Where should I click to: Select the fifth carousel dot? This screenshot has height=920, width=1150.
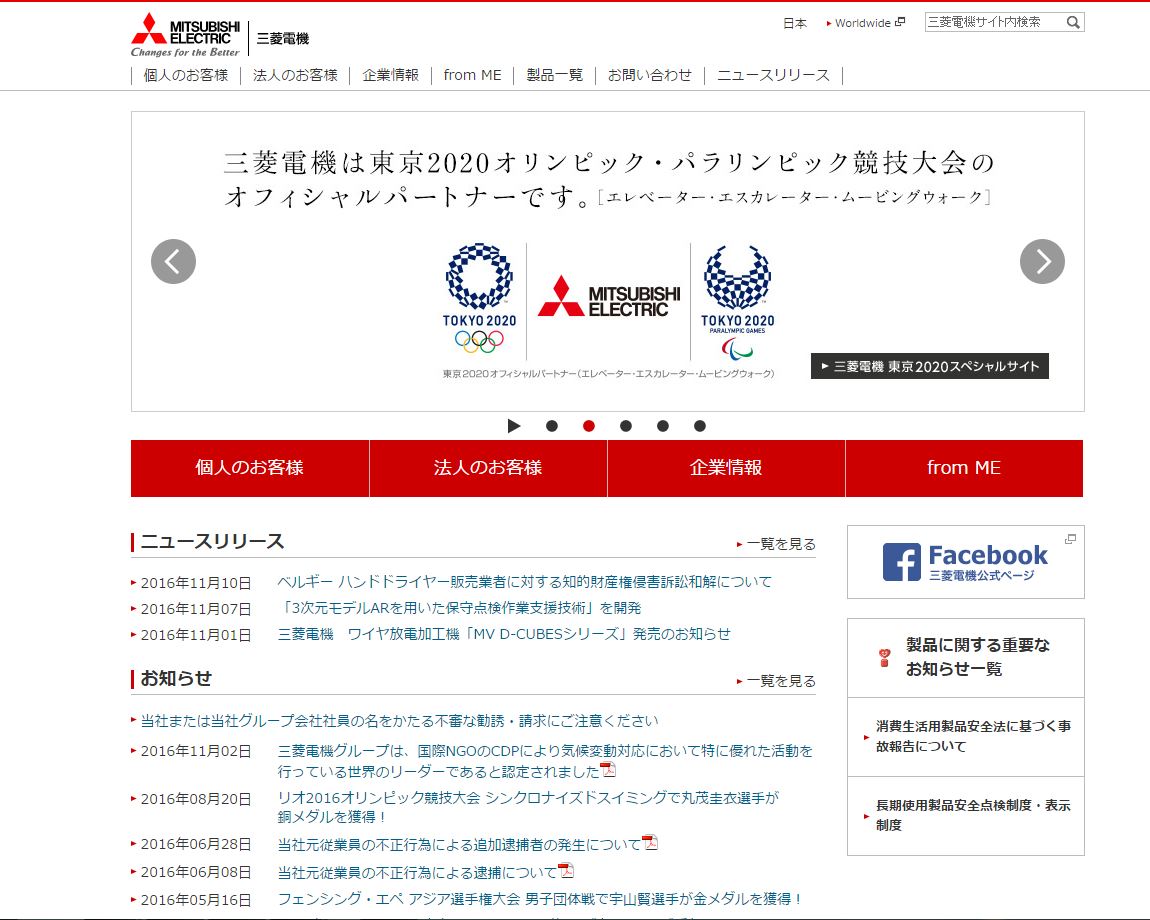click(700, 426)
